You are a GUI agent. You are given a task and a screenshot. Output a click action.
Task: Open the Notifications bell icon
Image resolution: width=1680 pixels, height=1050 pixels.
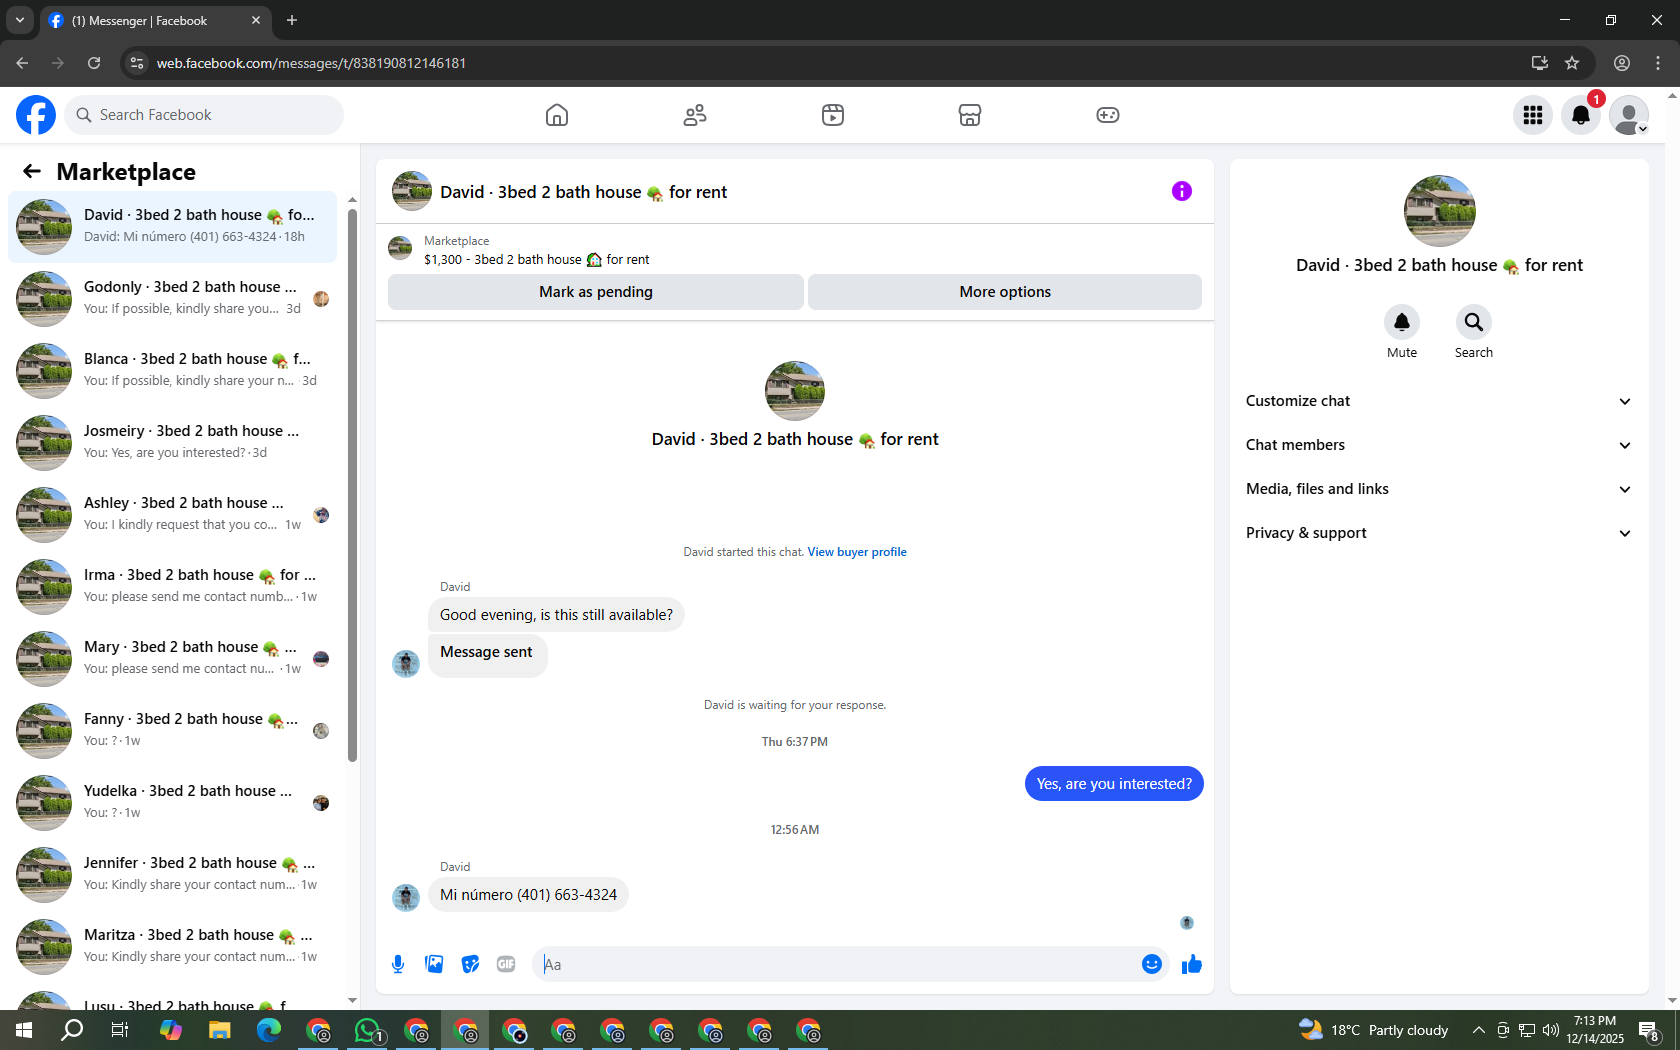(x=1581, y=115)
